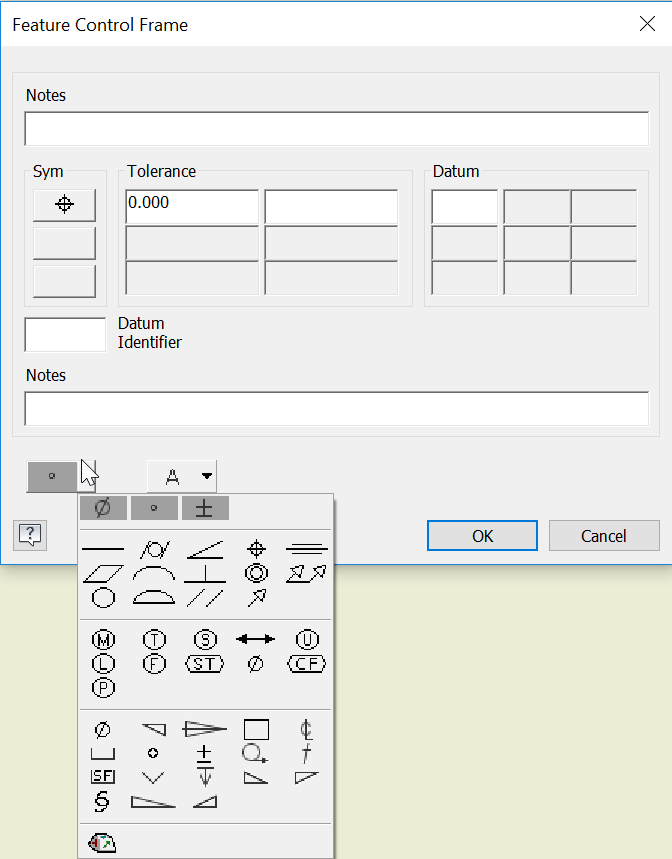Toggle the plus-minus symbol tab

point(204,507)
